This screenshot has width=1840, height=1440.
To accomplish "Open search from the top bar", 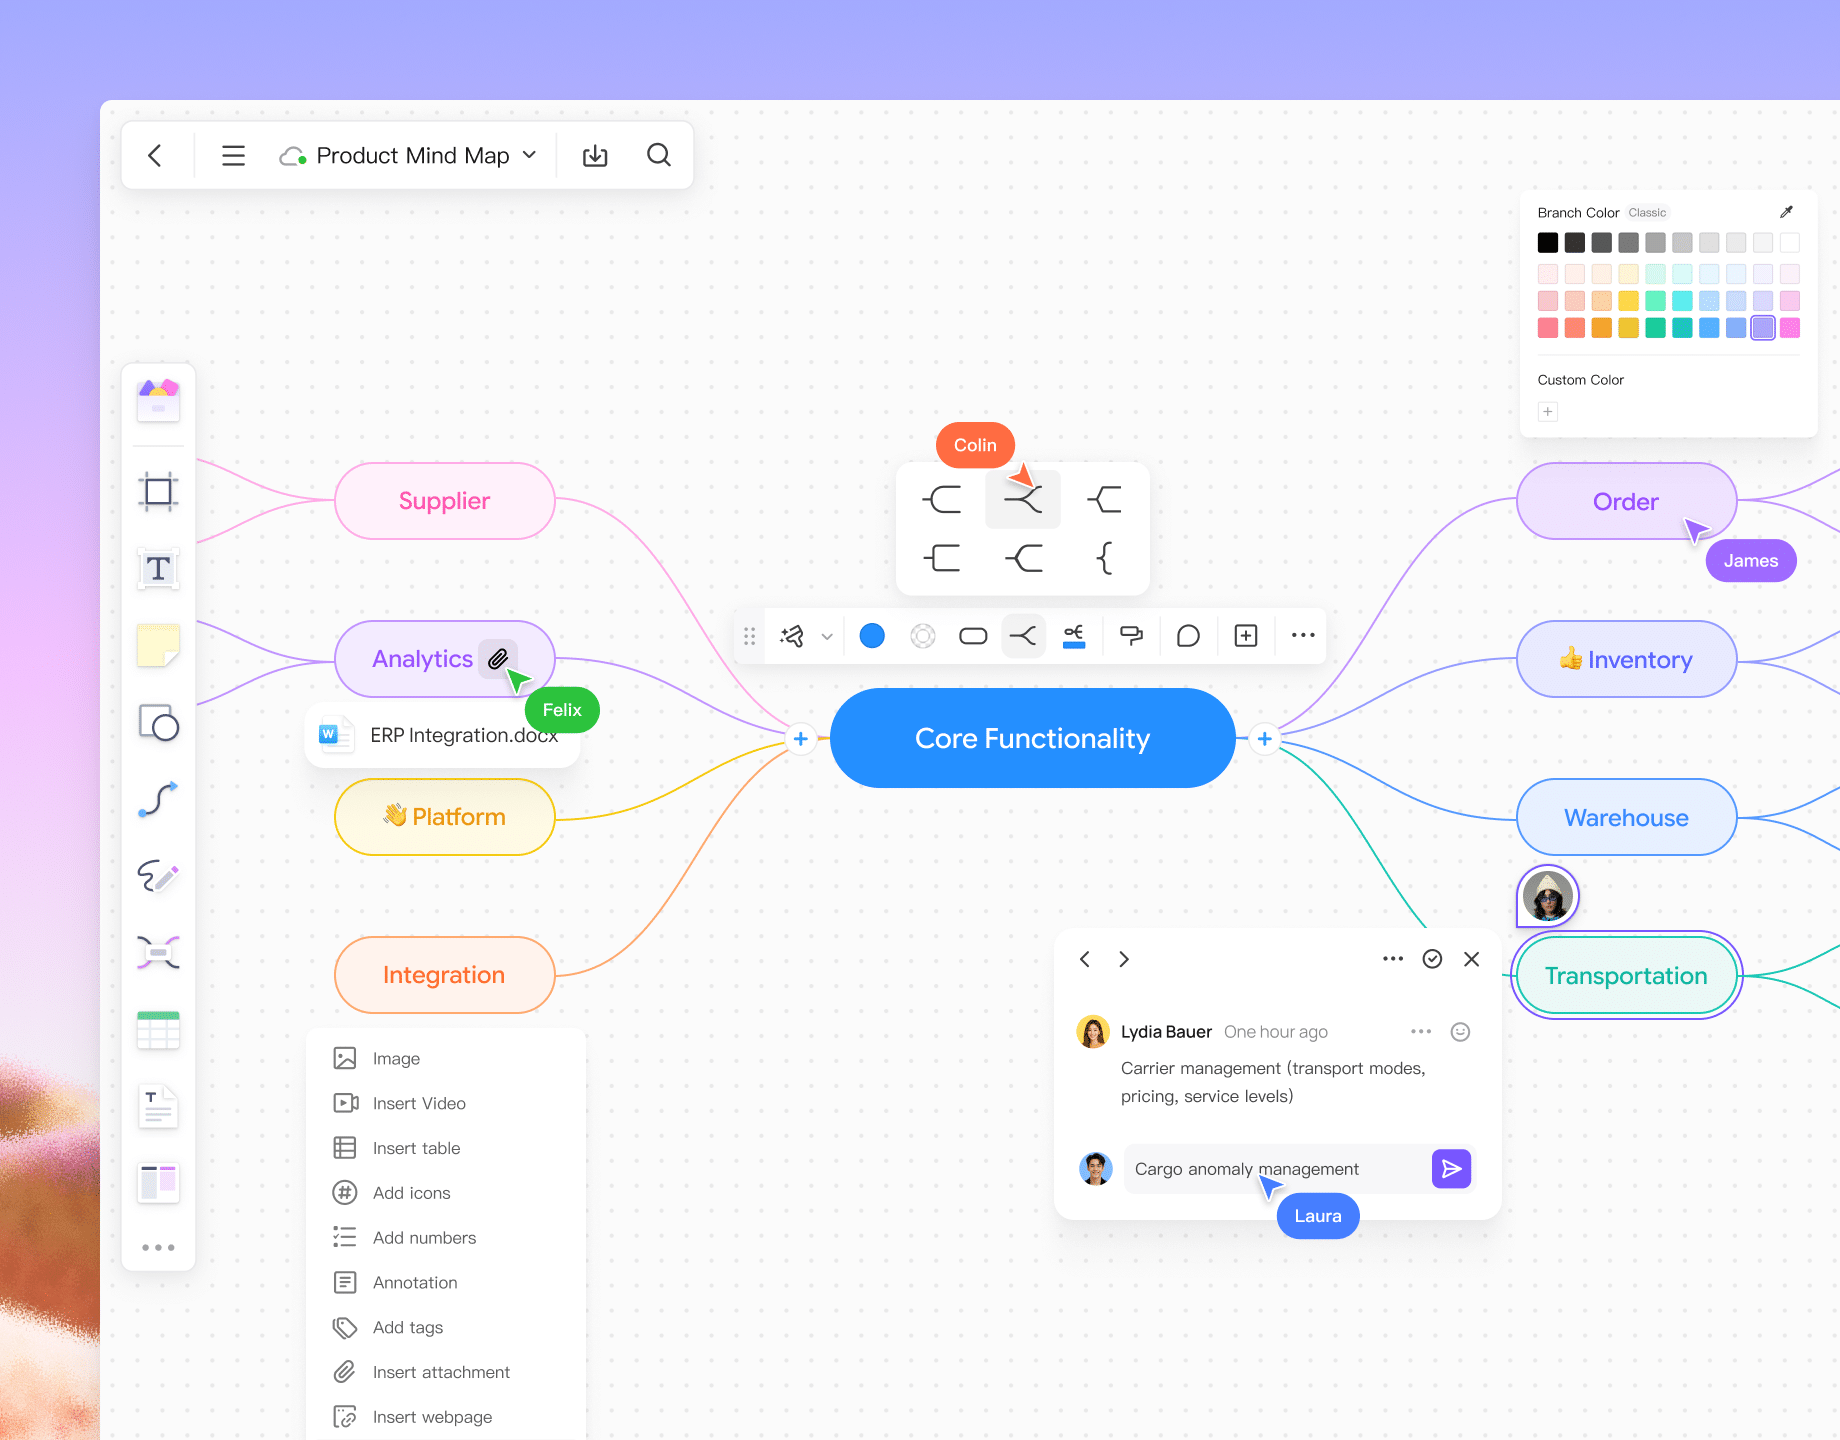I will [658, 155].
